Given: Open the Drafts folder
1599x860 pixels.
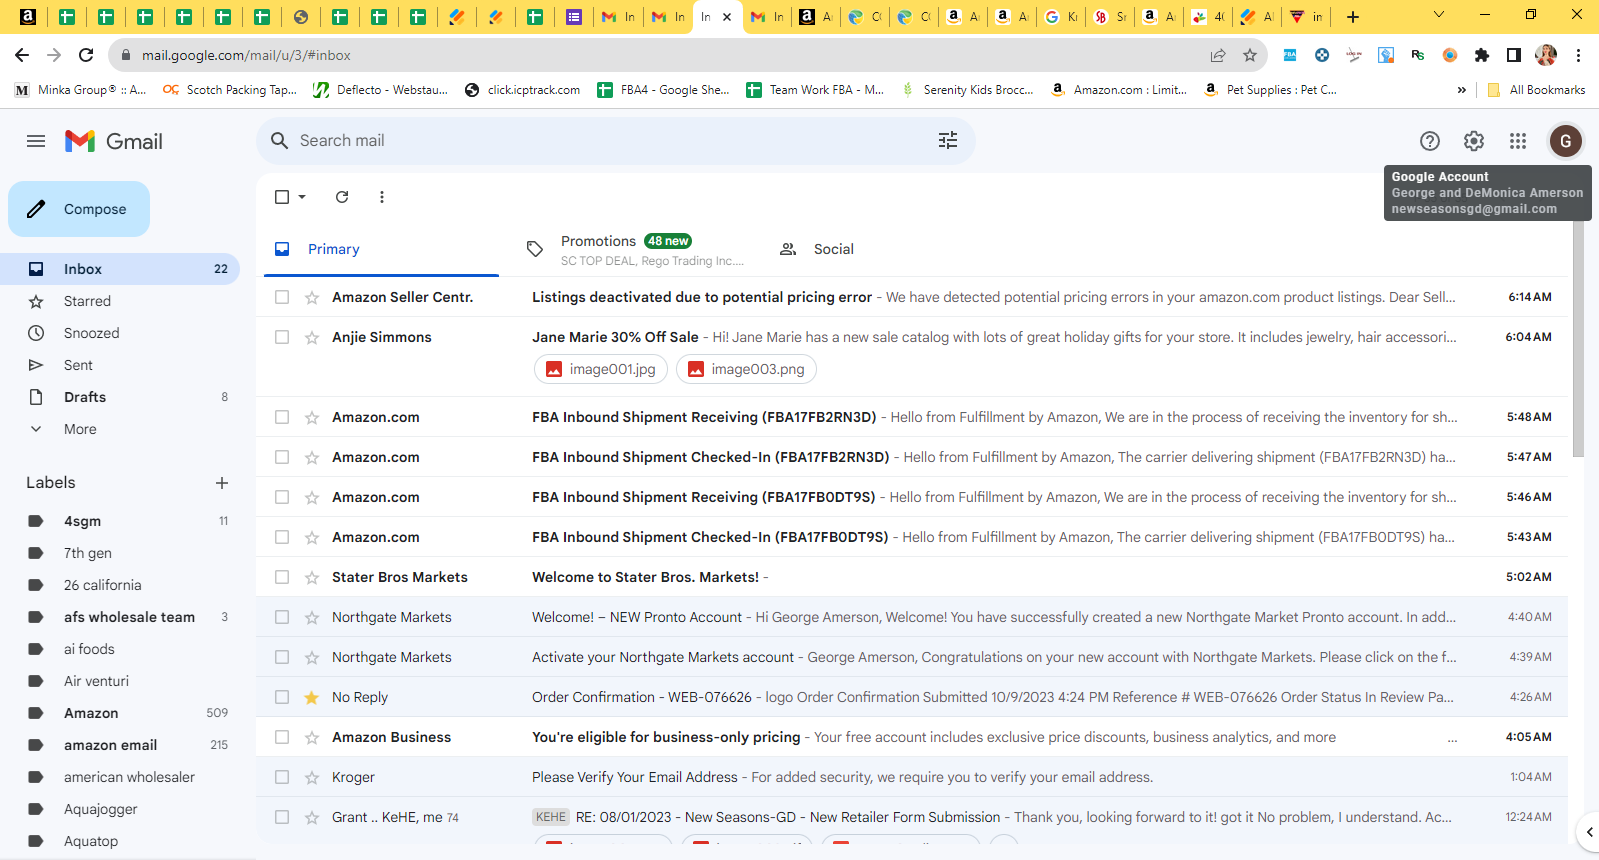Looking at the screenshot, I should click(x=120, y=397).
